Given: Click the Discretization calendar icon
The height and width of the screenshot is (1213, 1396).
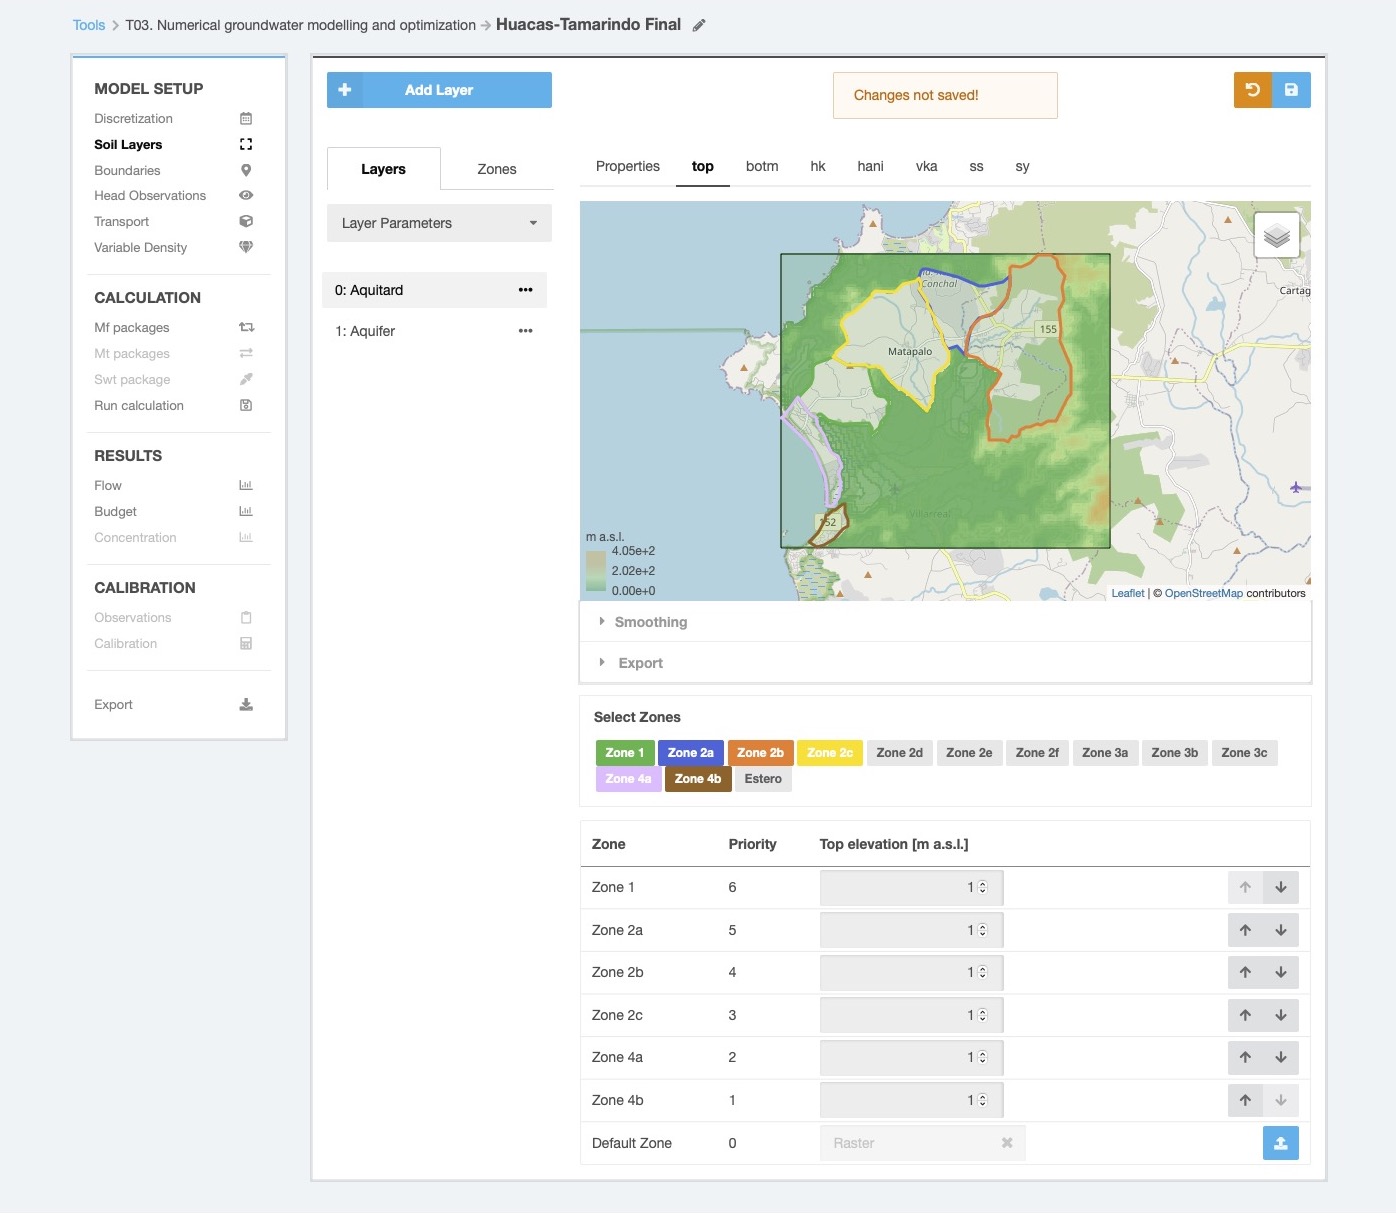Looking at the screenshot, I should click(x=246, y=118).
